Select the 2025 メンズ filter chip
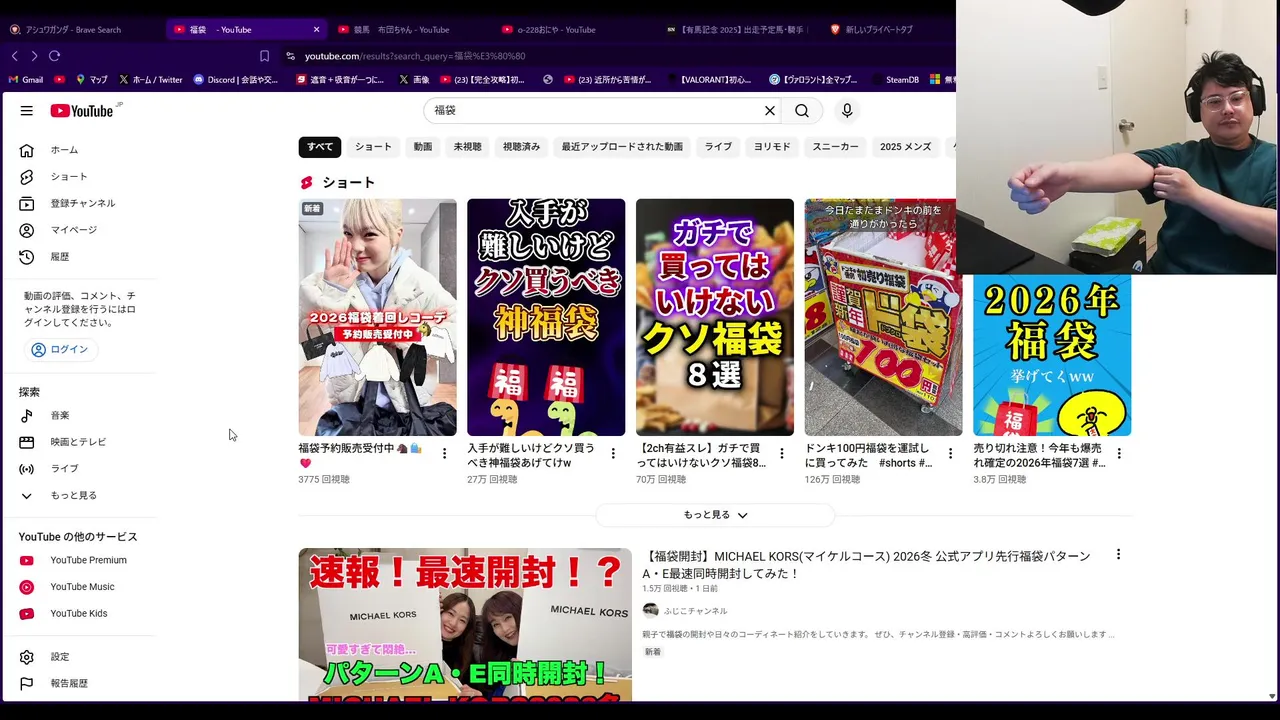The width and height of the screenshot is (1280, 720). pyautogui.click(x=905, y=147)
